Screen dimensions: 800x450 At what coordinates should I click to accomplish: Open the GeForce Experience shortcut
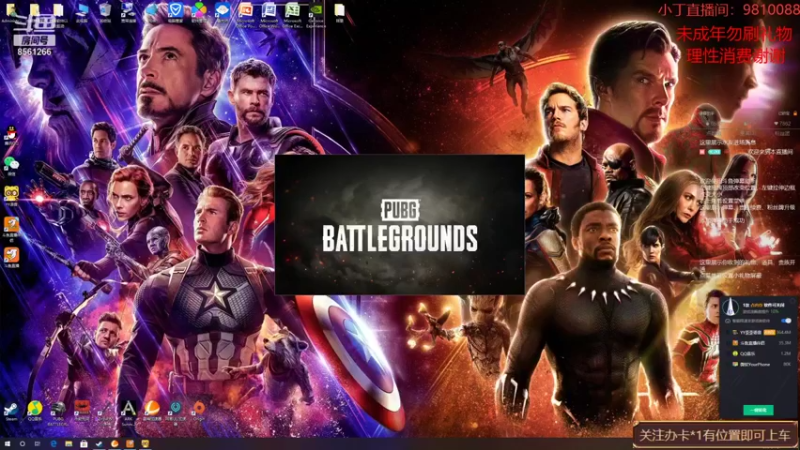(x=316, y=14)
